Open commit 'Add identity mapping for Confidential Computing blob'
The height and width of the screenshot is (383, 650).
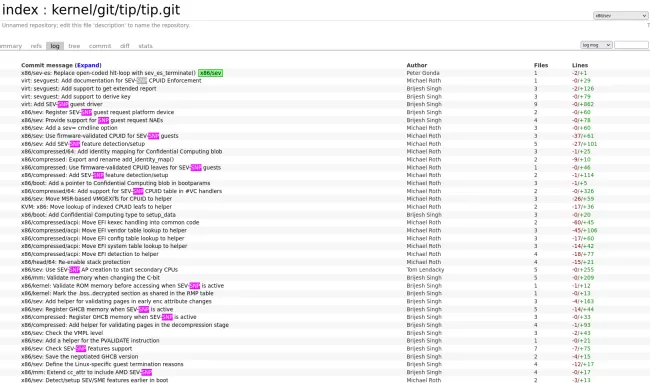pyautogui.click(x=121, y=152)
